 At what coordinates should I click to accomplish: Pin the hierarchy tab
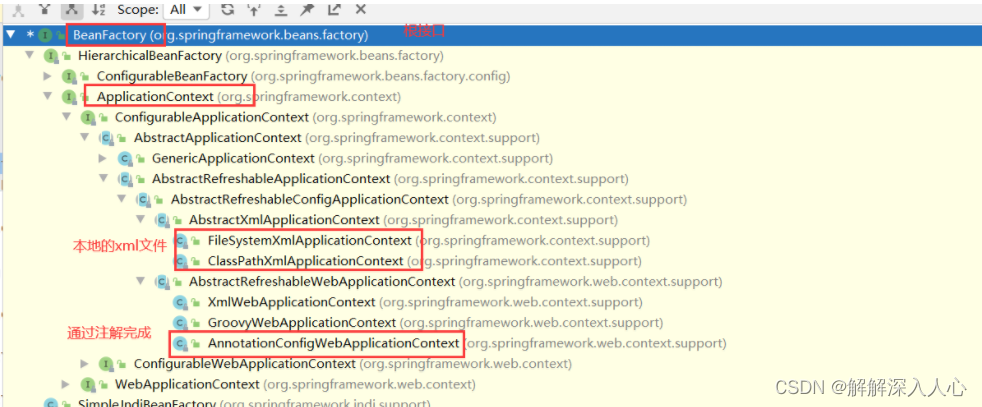click(308, 8)
